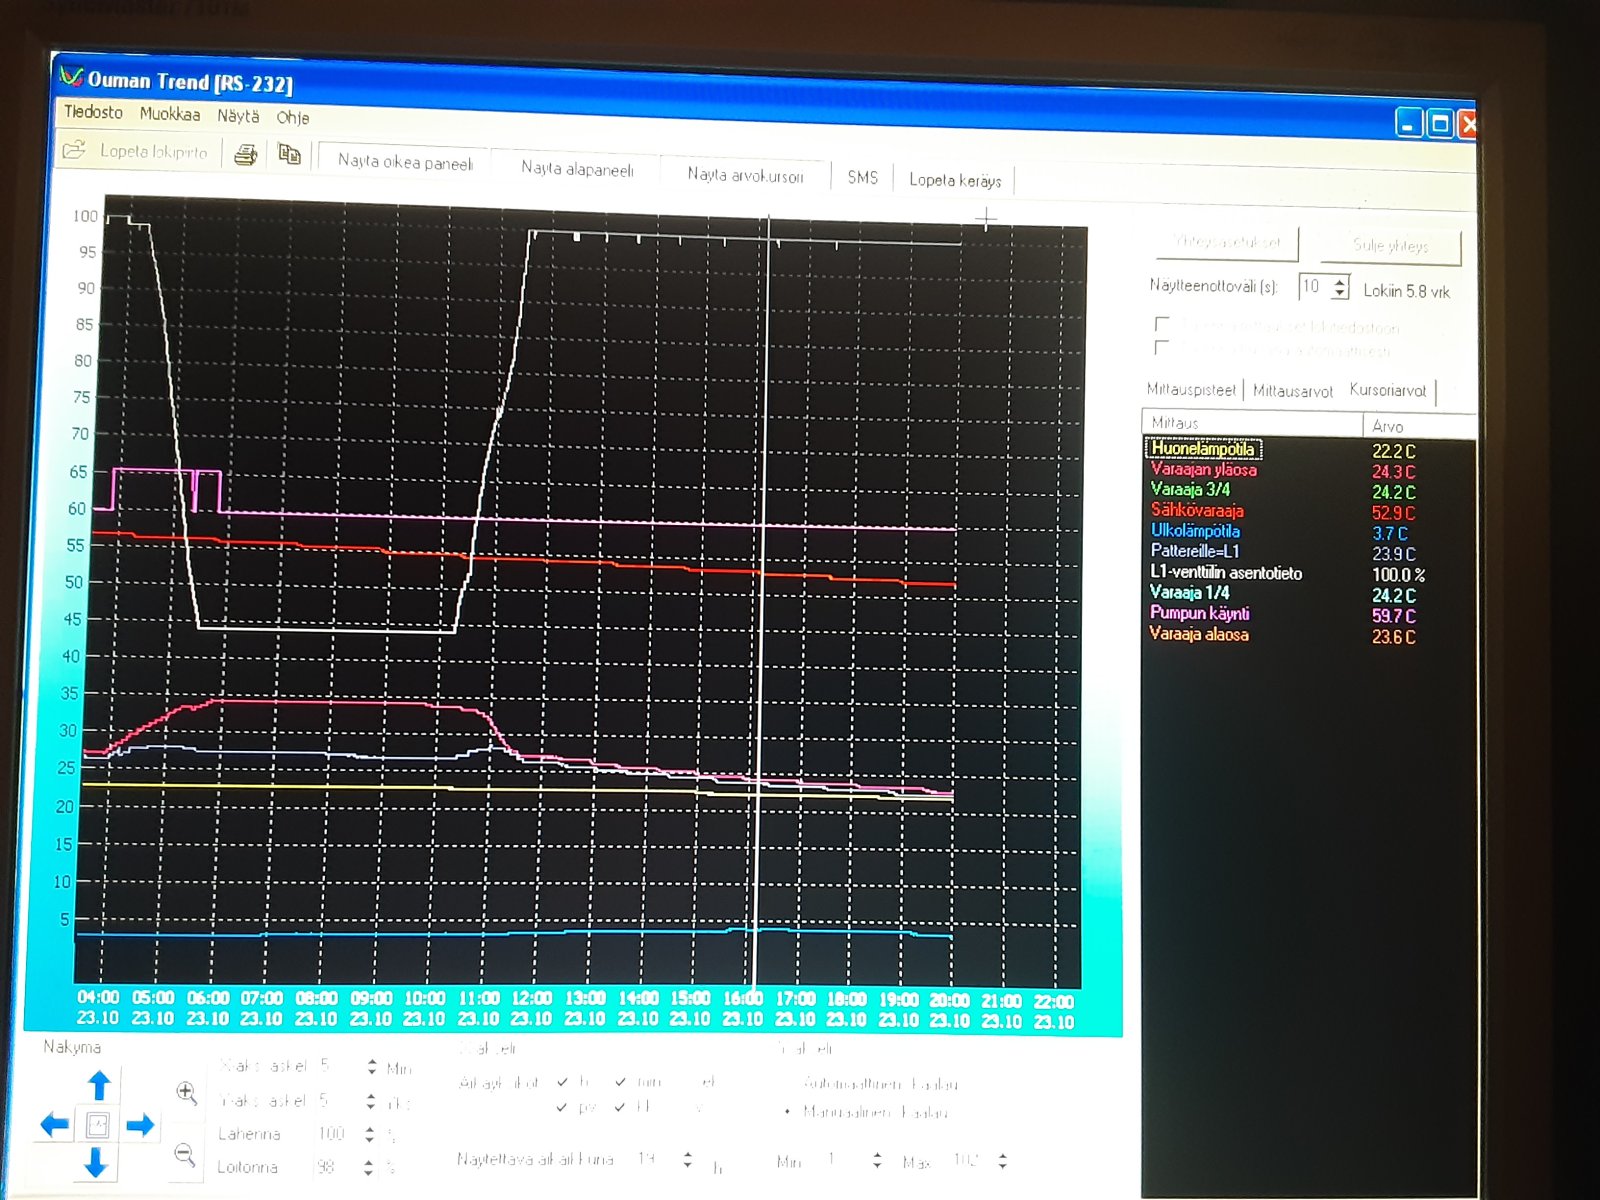Screen dimensions: 1600x1200
Task: Click the zoom in magnifier icon
Action: point(186,1092)
